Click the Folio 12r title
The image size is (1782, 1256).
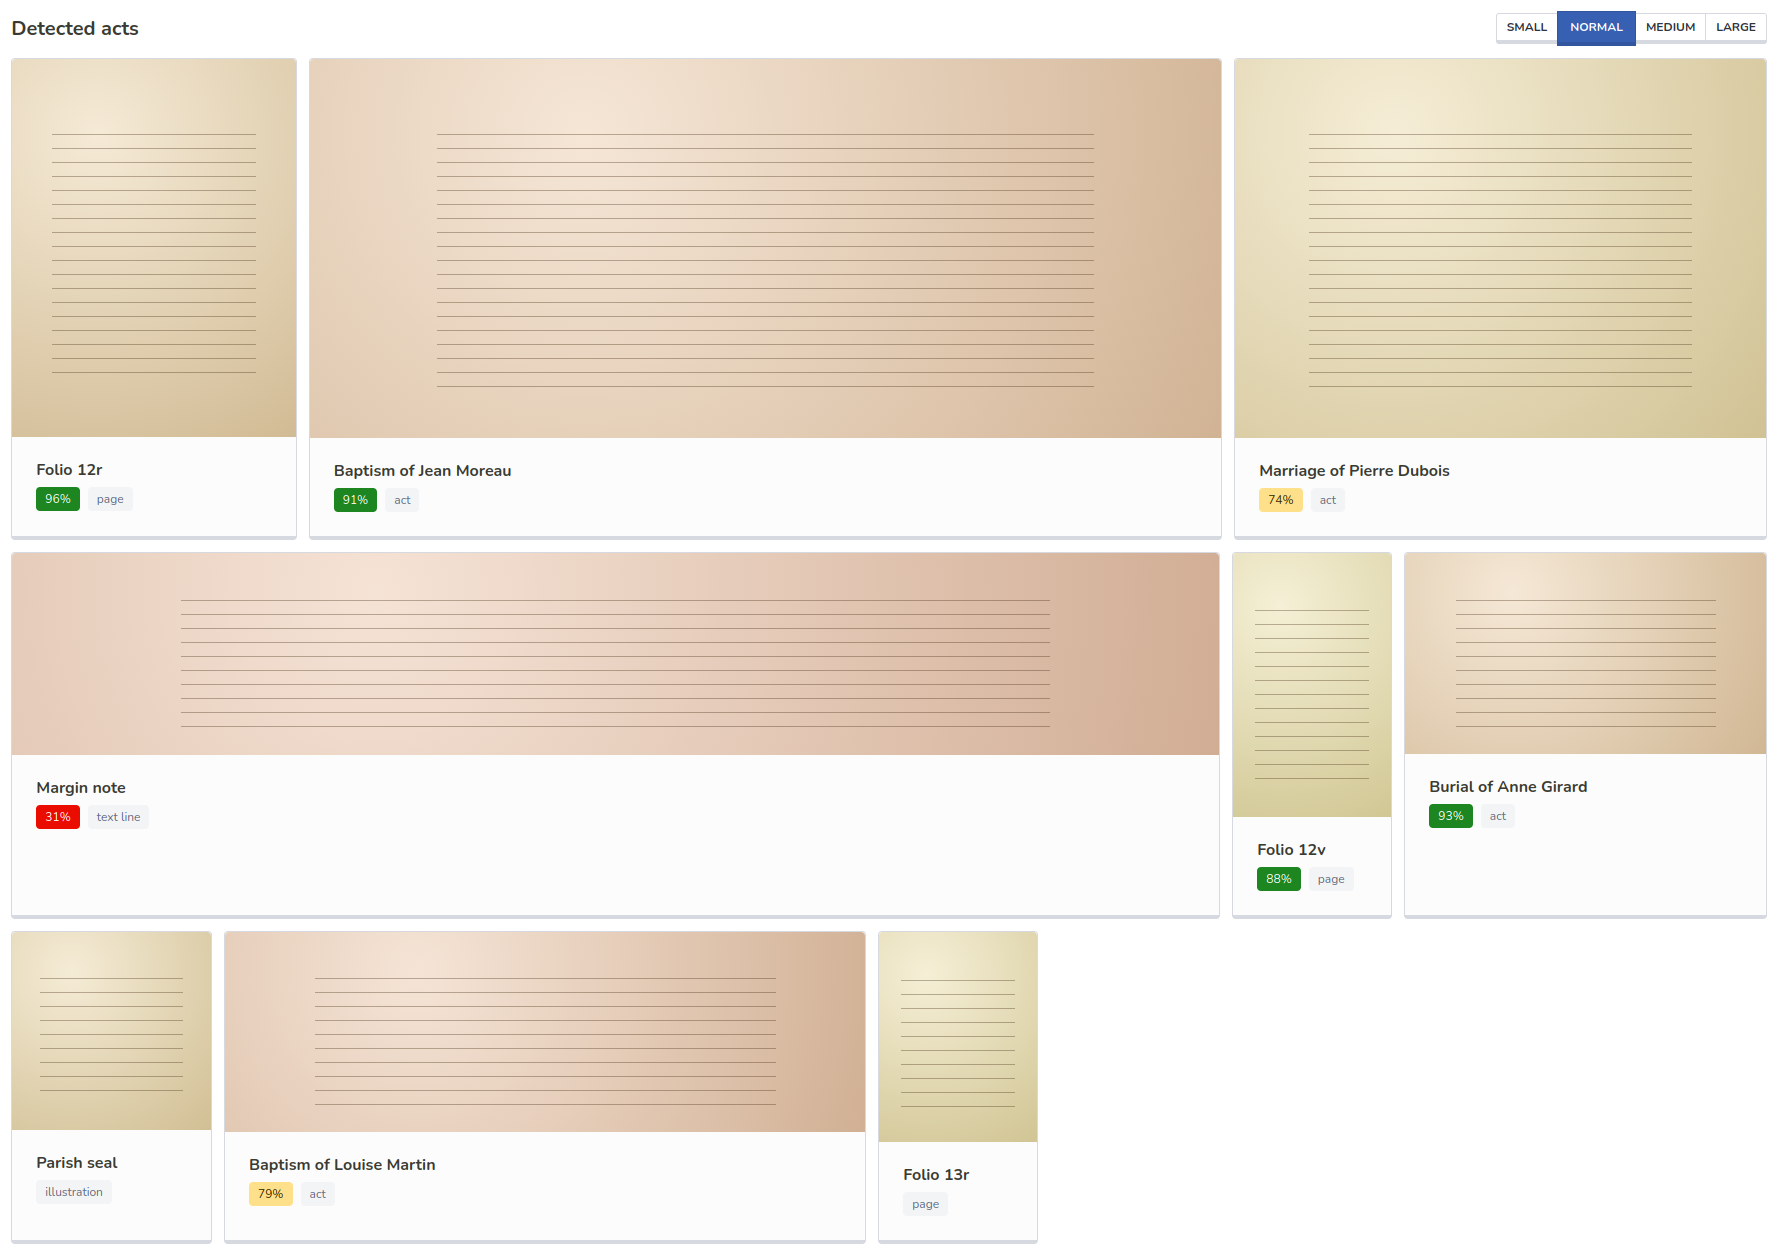pyautogui.click(x=69, y=470)
